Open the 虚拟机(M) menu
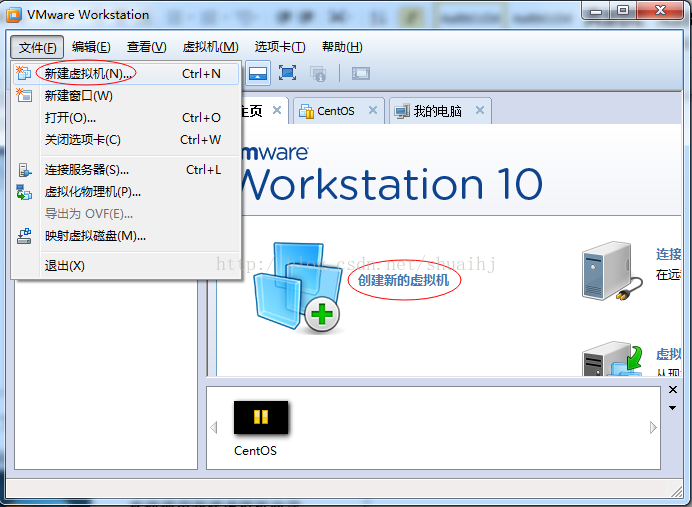Image resolution: width=692 pixels, height=507 pixels. 210,47
